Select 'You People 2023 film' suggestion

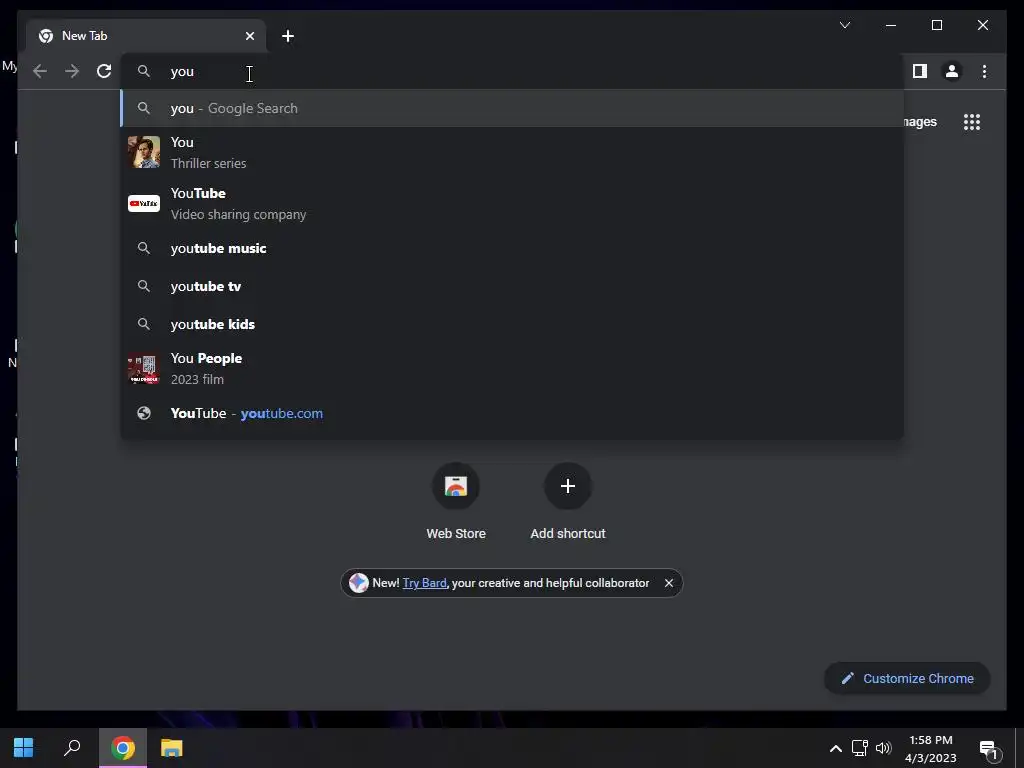coord(512,368)
